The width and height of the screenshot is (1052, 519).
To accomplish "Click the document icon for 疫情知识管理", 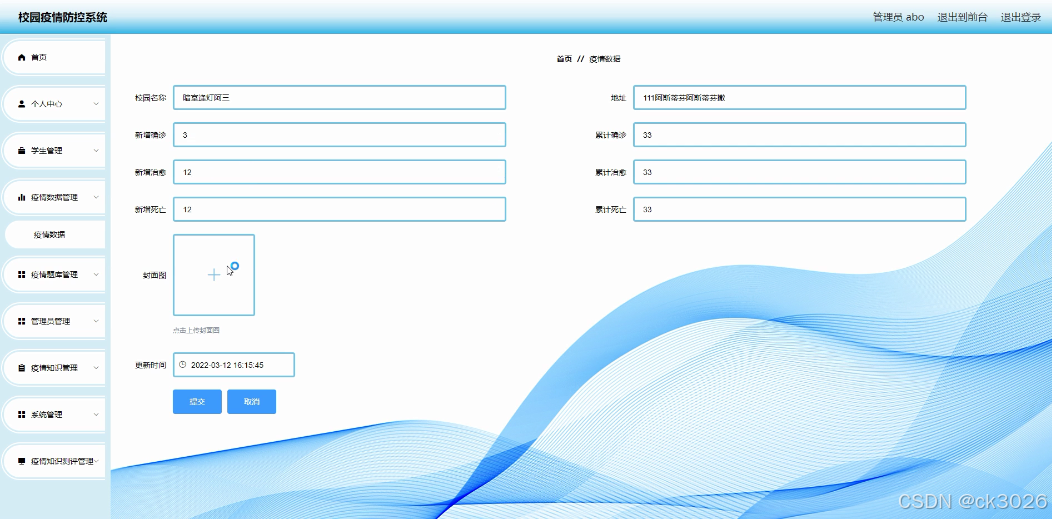I will (x=21, y=368).
